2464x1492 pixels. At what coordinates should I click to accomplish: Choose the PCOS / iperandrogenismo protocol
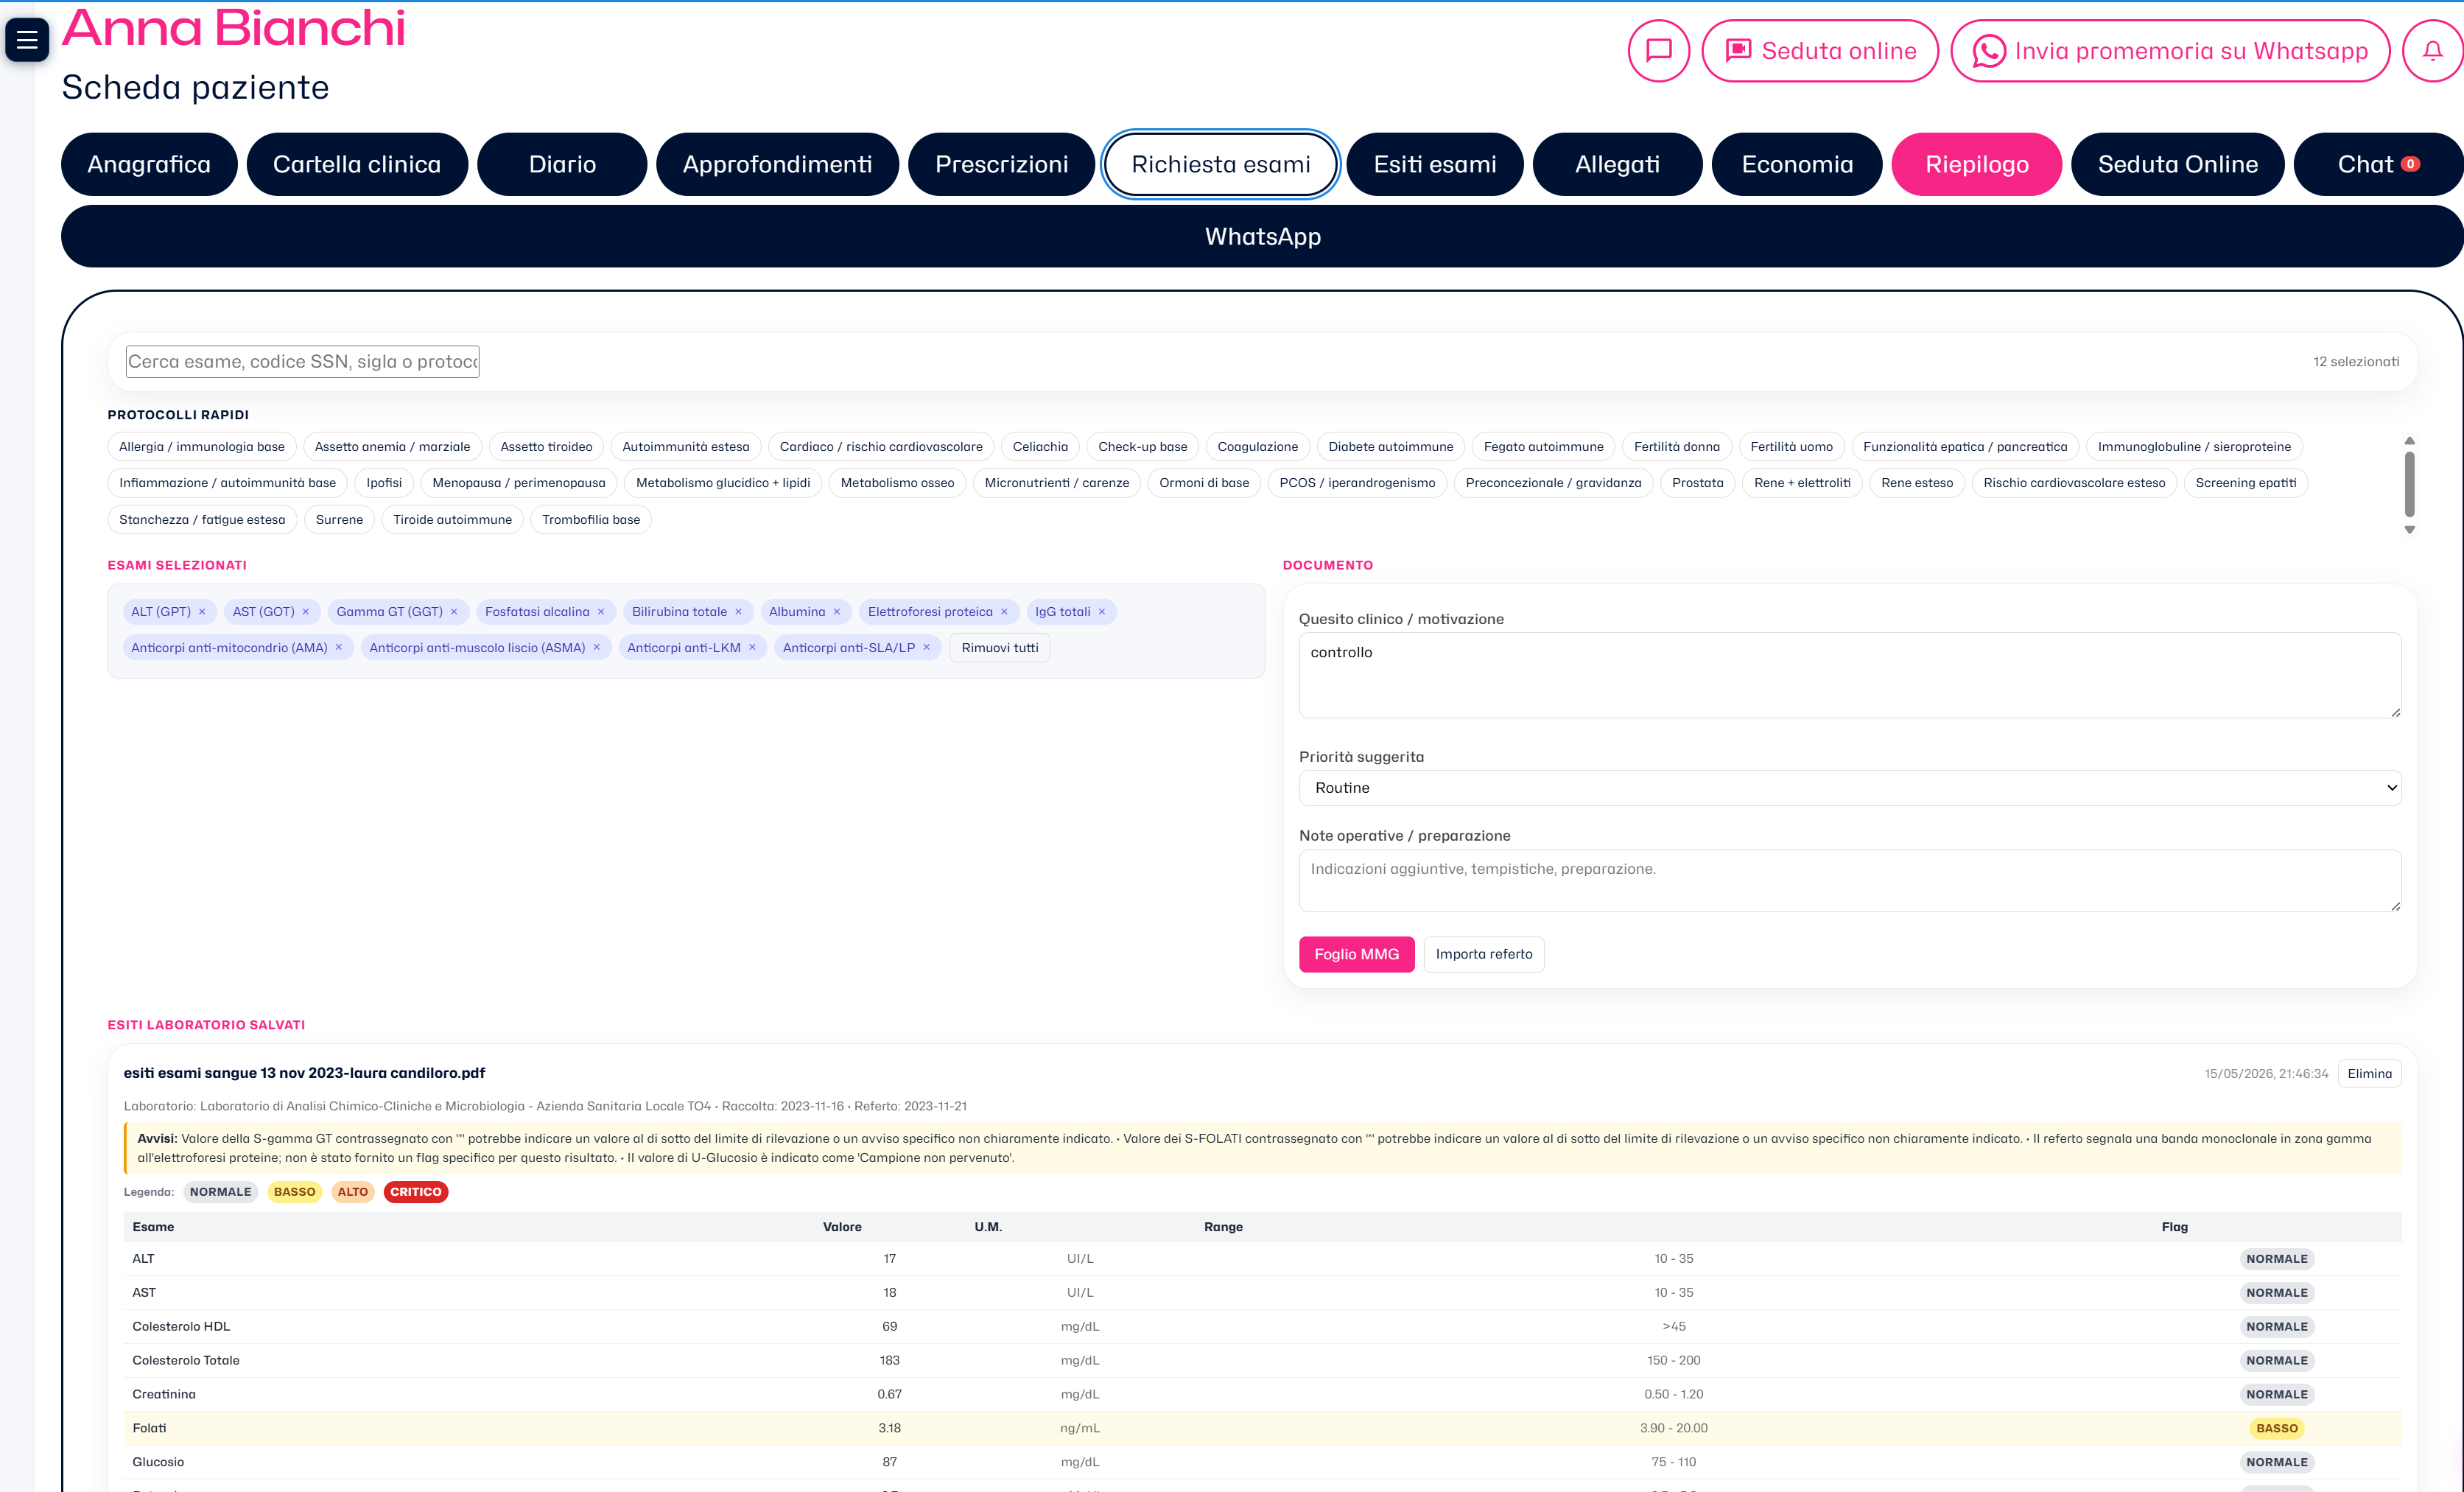coord(1357,483)
